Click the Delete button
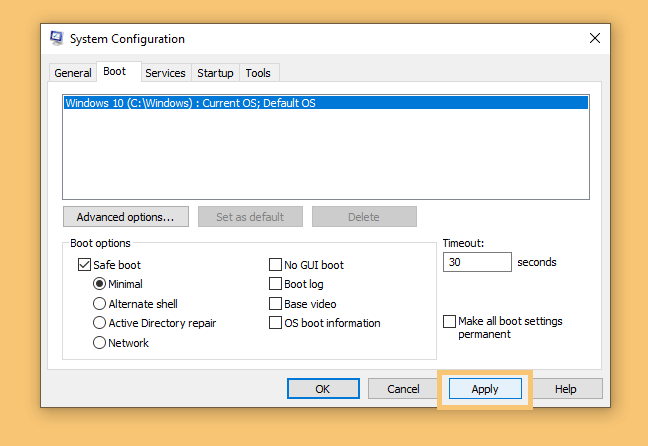648x446 pixels. 364,217
